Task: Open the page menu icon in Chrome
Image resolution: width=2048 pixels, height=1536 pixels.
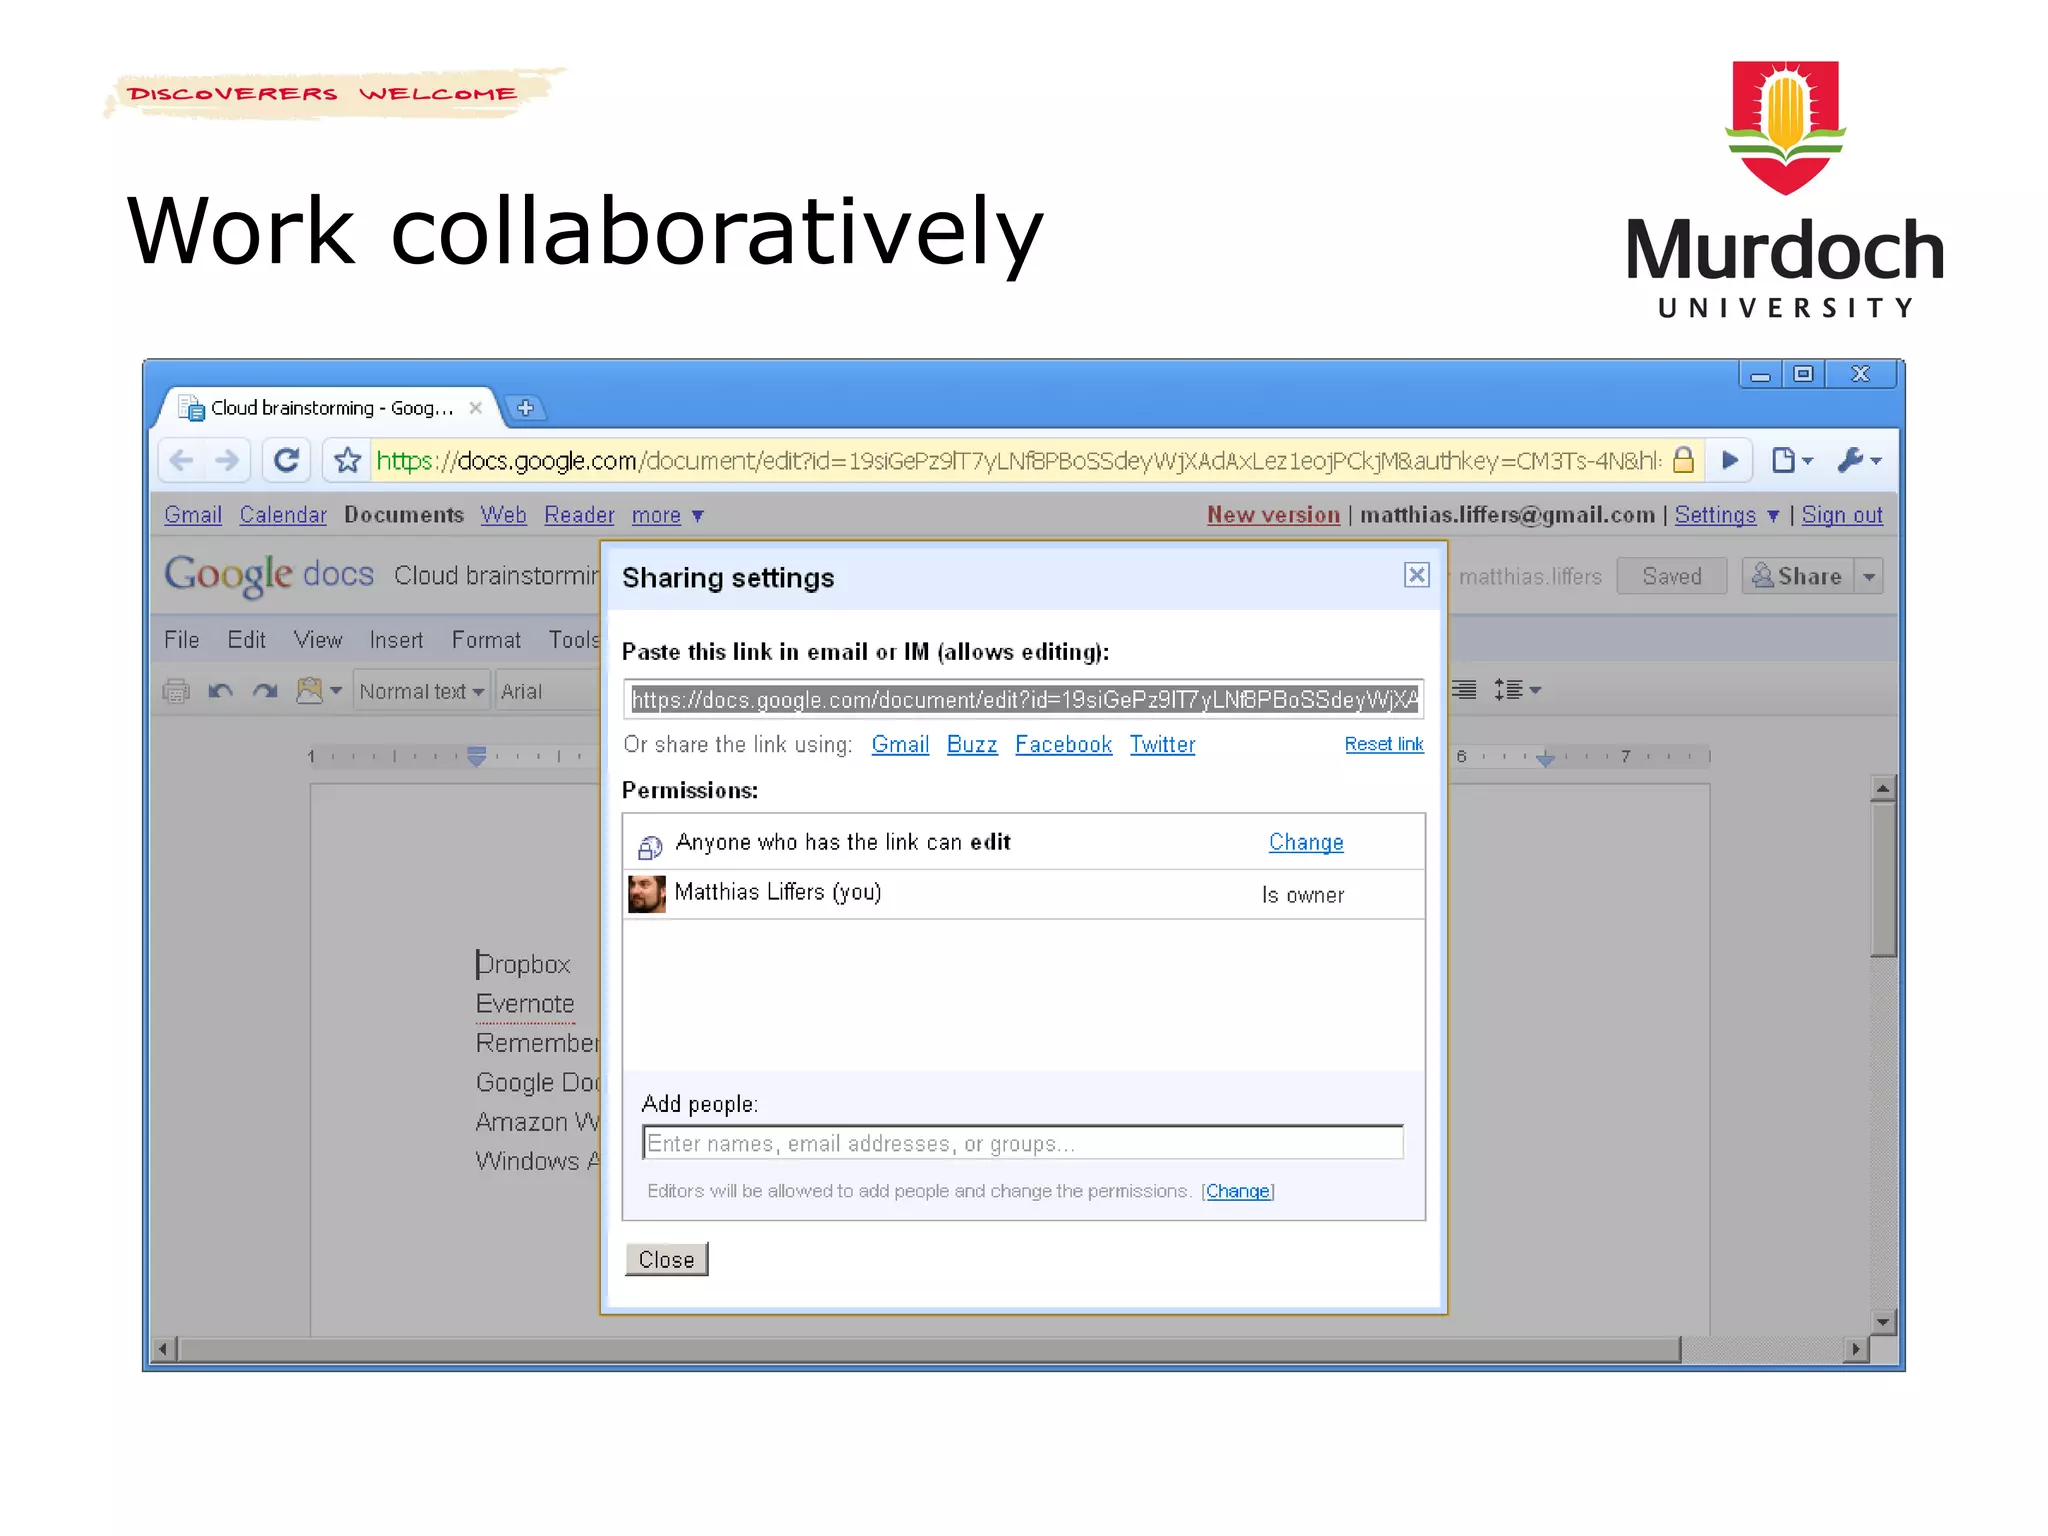Action: click(x=1792, y=460)
